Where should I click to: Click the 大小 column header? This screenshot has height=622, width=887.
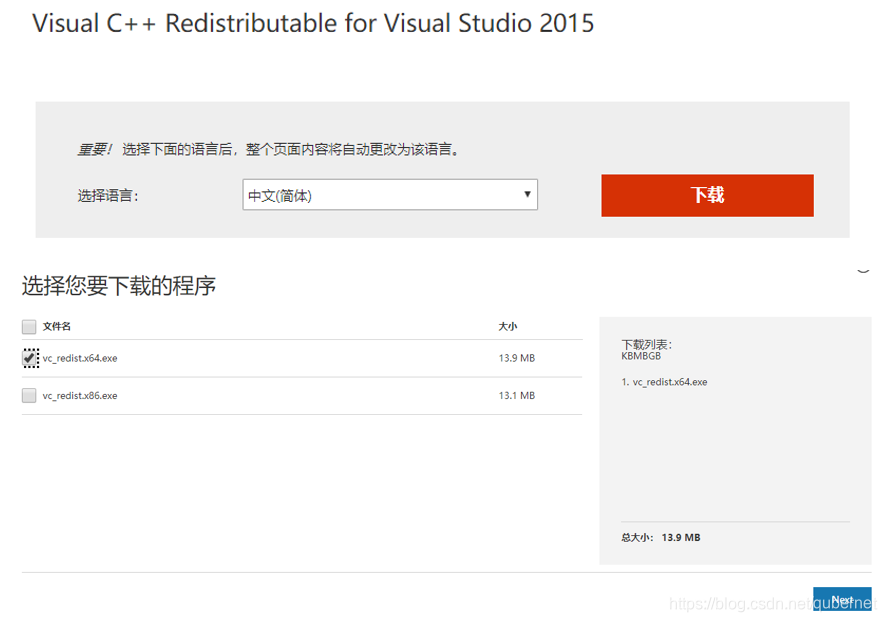[x=507, y=326]
